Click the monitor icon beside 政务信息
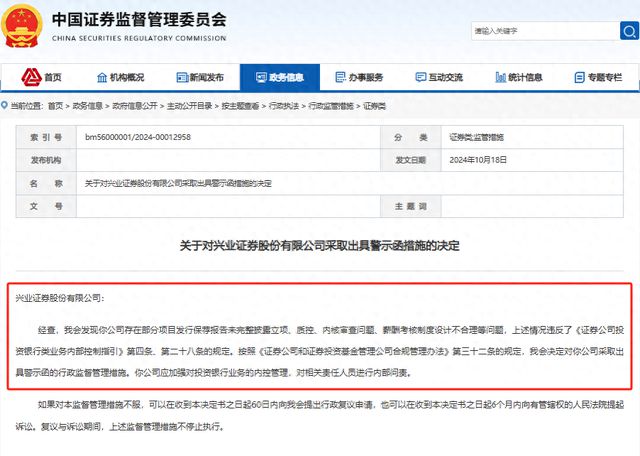This screenshot has height=456, width=640. click(261, 77)
